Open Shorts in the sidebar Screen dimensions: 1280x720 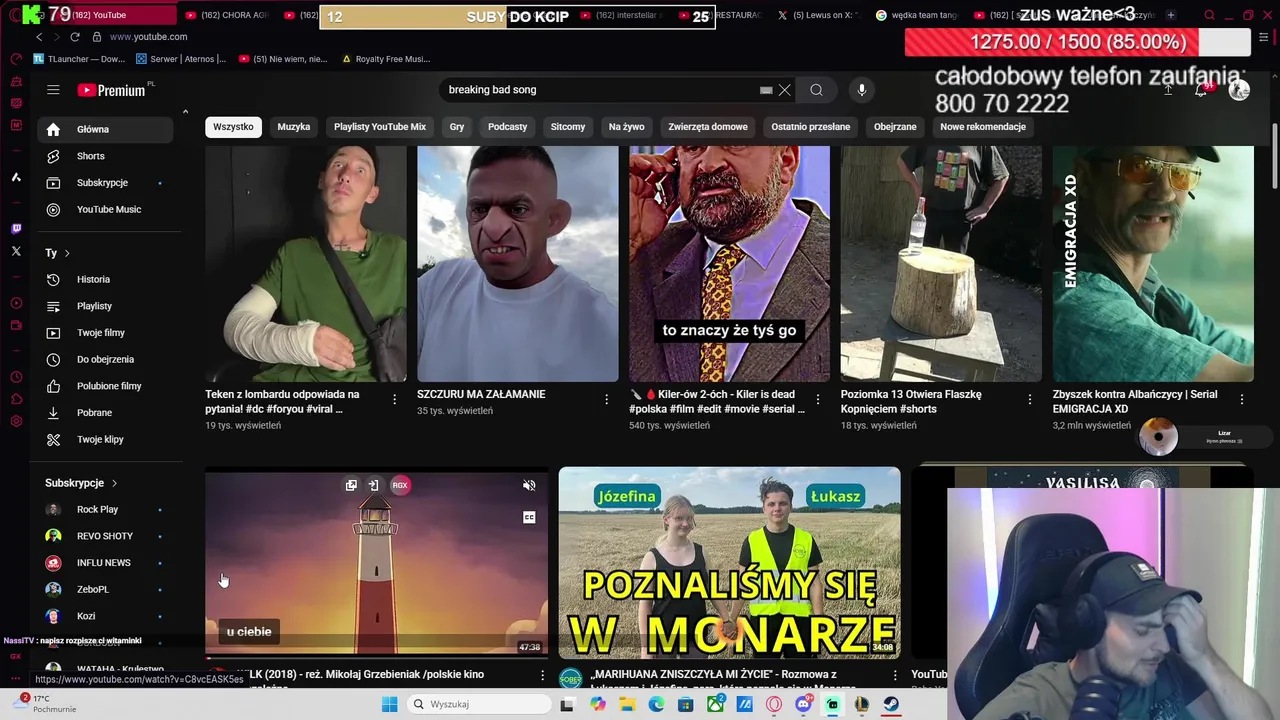pyautogui.click(x=105, y=156)
